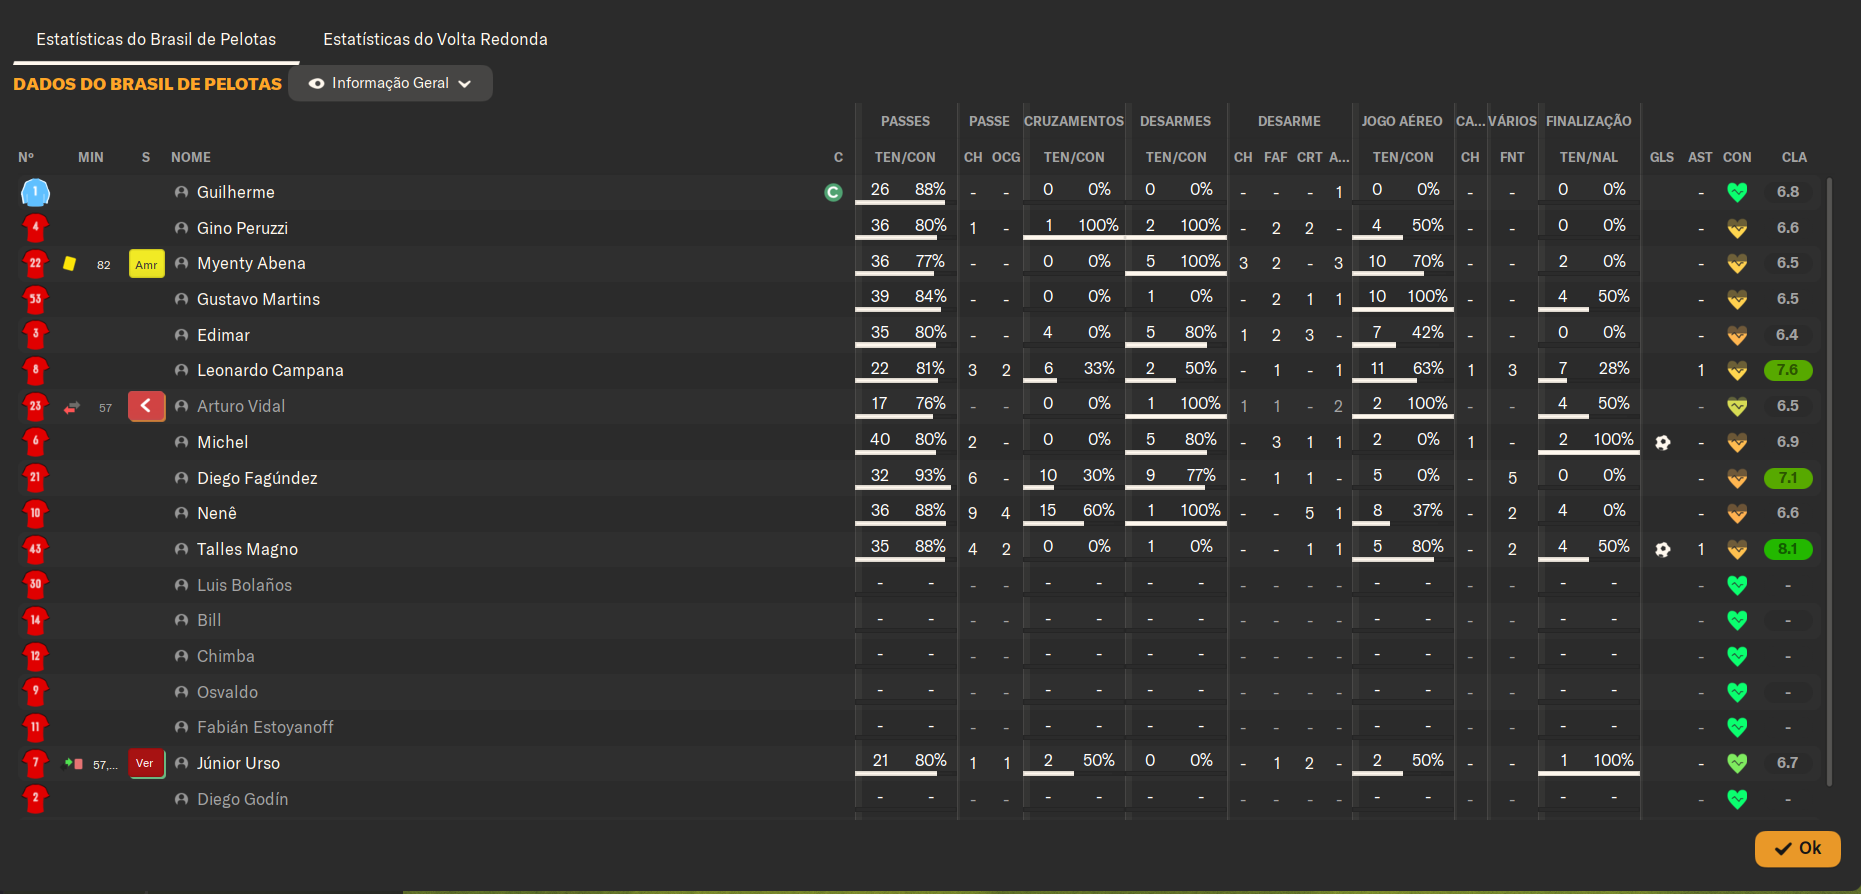This screenshot has width=1861, height=894.
Task: Click Júnior Urso's 6.7 rating value
Action: (x=1787, y=763)
